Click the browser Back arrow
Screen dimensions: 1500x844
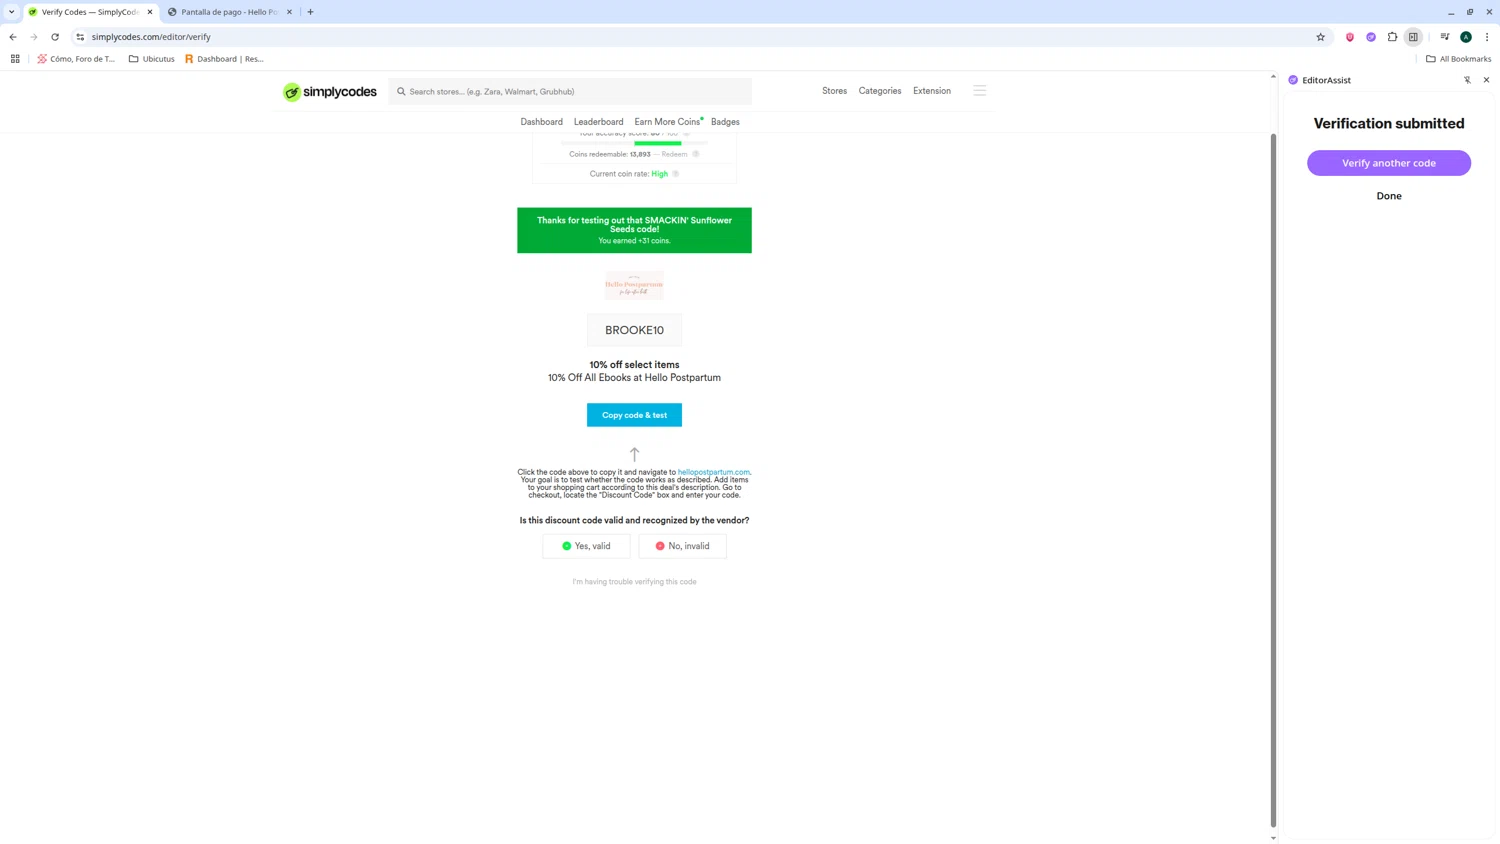13,37
